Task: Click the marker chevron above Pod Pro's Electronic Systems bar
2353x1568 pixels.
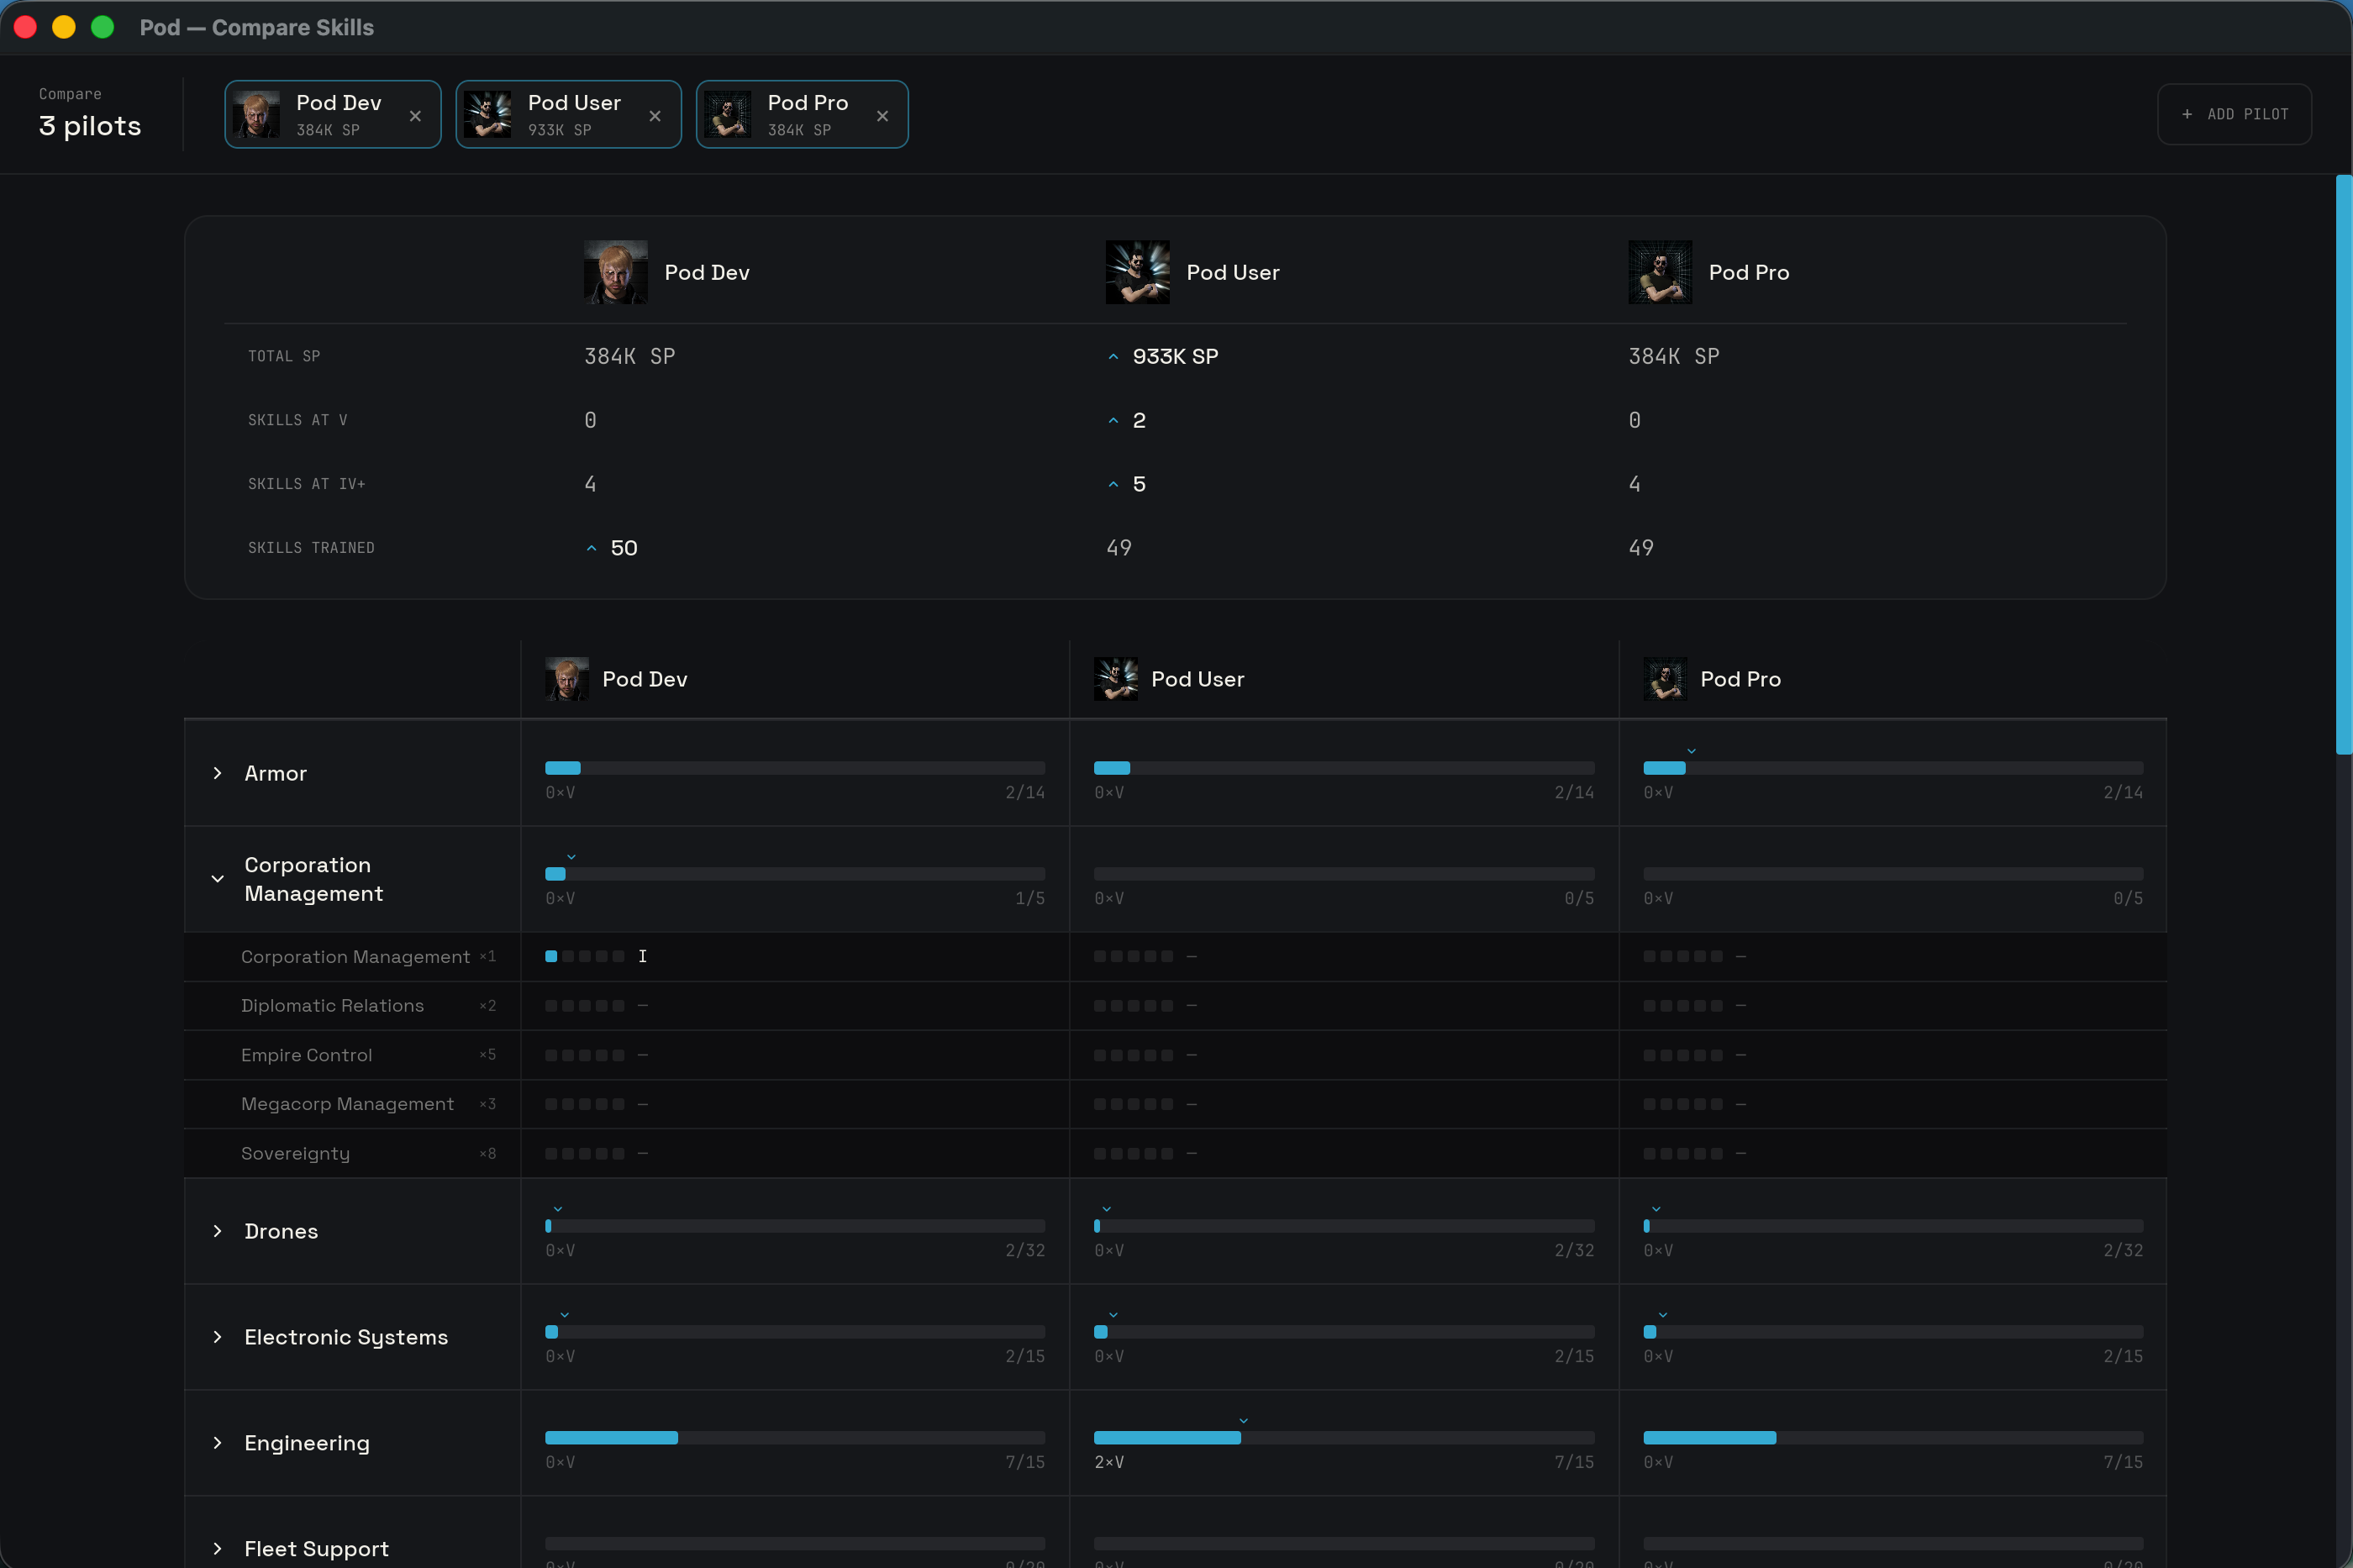Action: point(1662,1315)
